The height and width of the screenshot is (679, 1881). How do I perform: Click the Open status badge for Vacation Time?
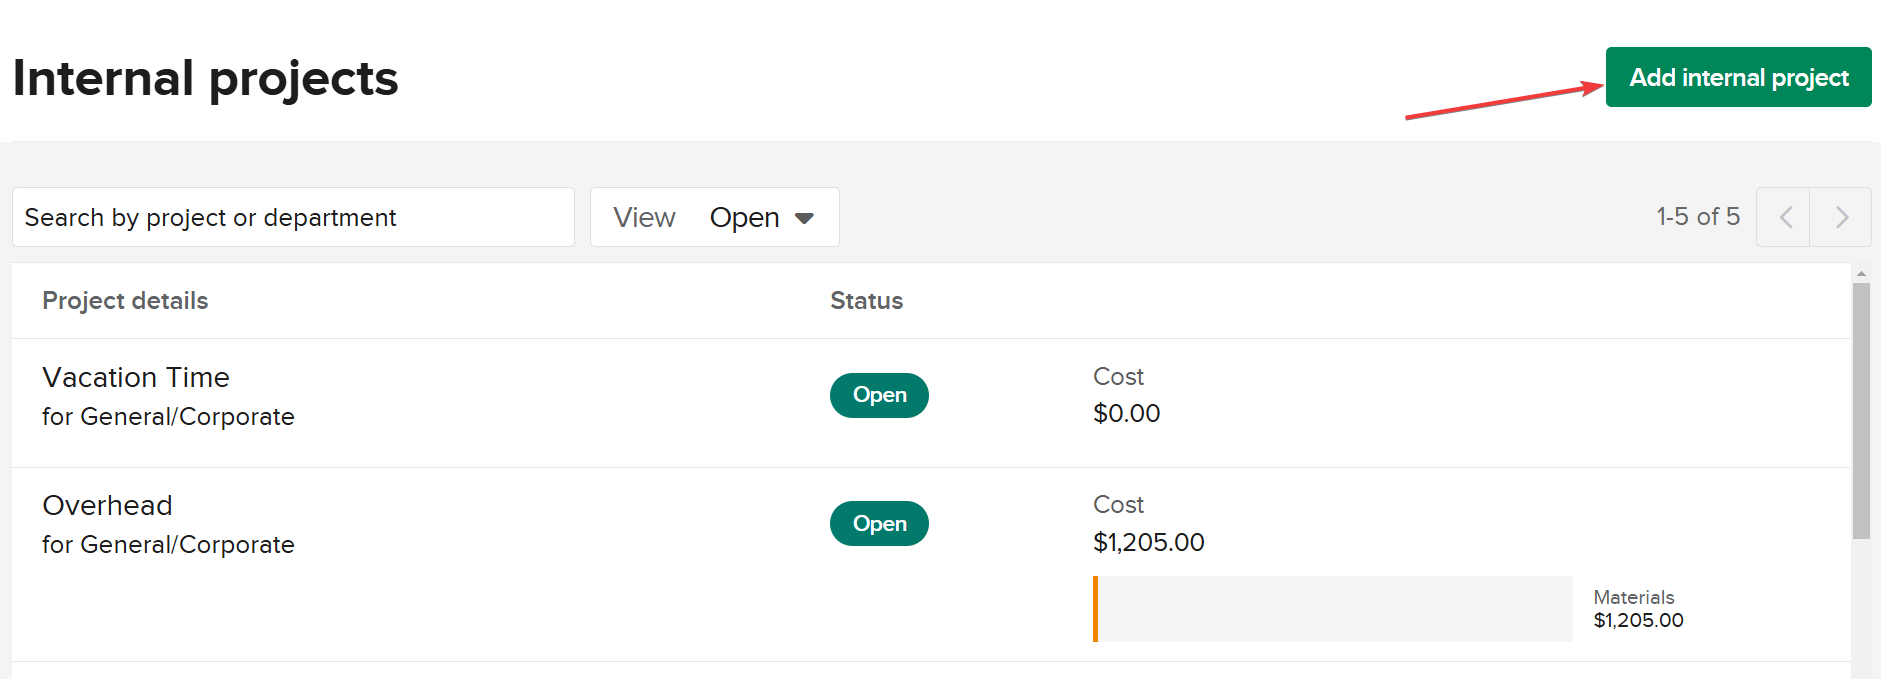879,395
